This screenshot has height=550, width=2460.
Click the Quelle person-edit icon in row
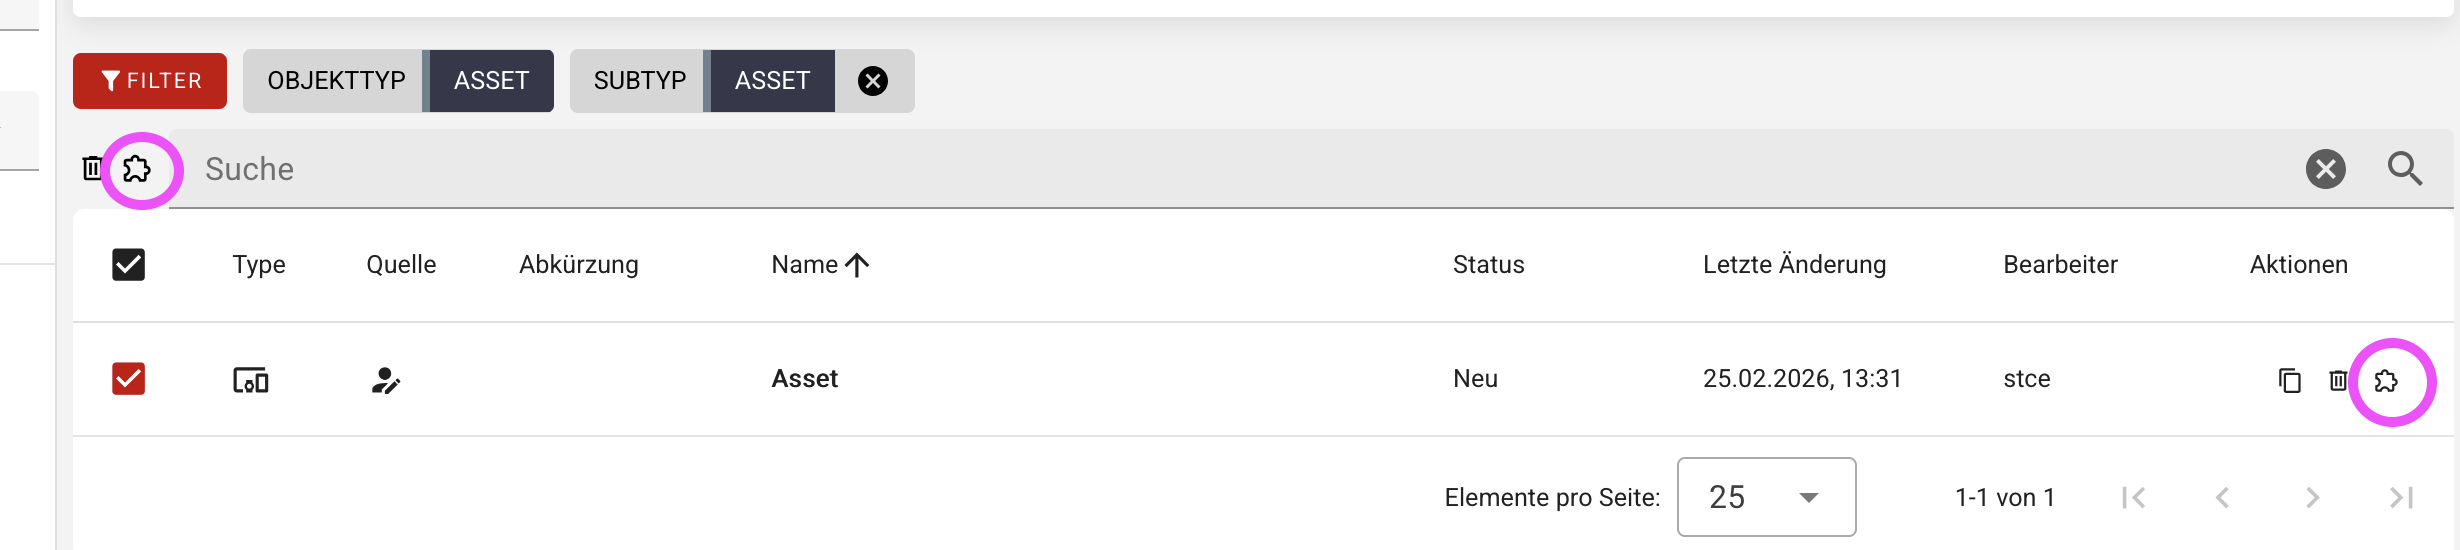coord(385,380)
